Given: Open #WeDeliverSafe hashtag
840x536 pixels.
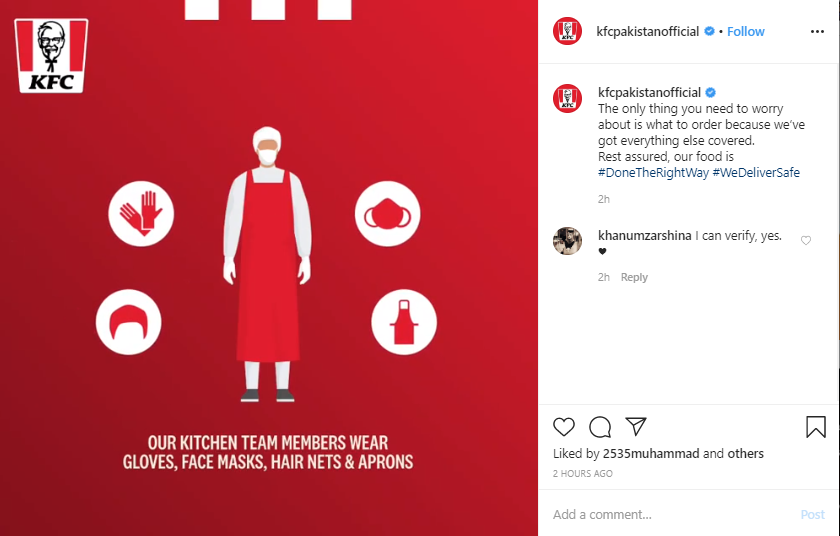Looking at the screenshot, I should pyautogui.click(x=756, y=172).
